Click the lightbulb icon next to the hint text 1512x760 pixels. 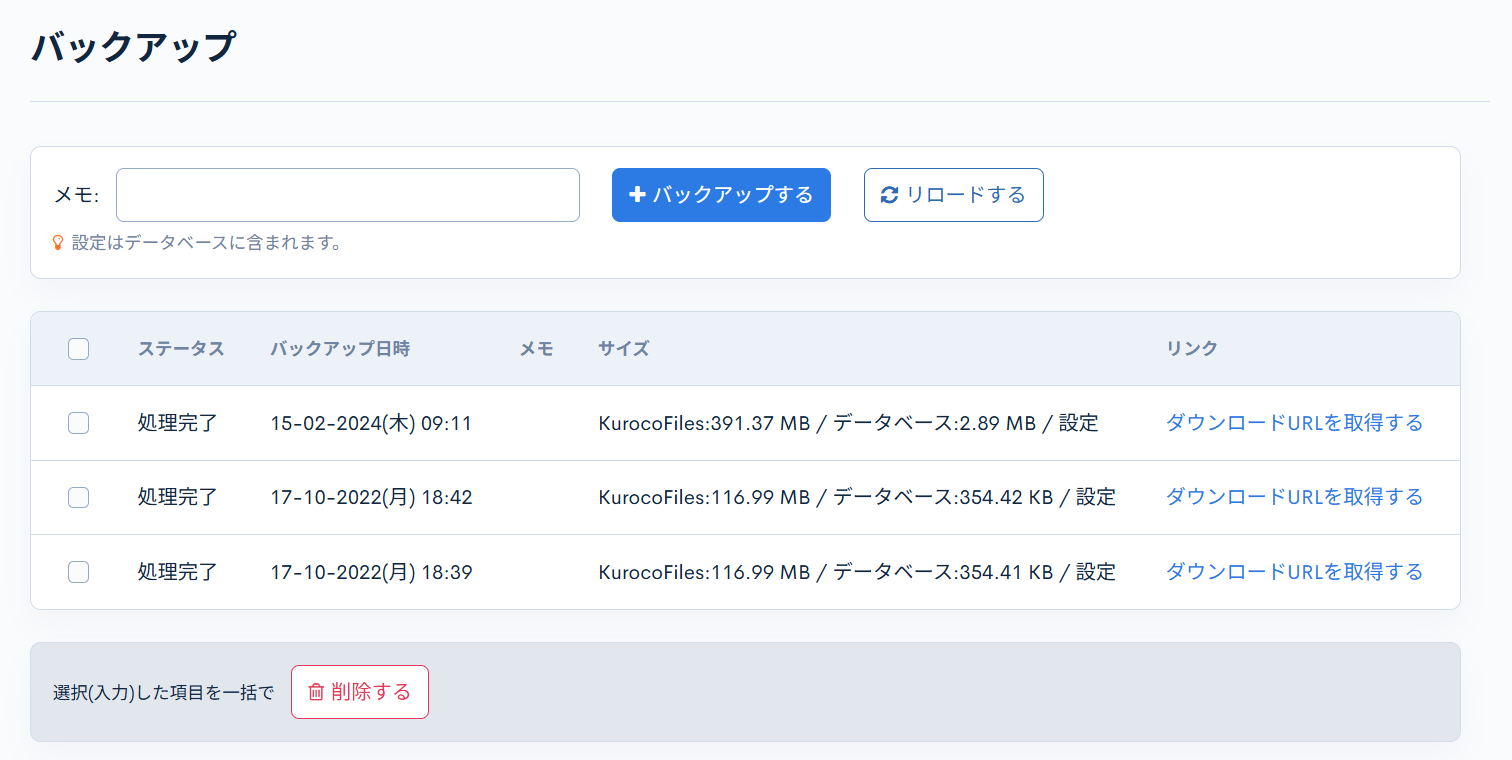pyautogui.click(x=56, y=242)
